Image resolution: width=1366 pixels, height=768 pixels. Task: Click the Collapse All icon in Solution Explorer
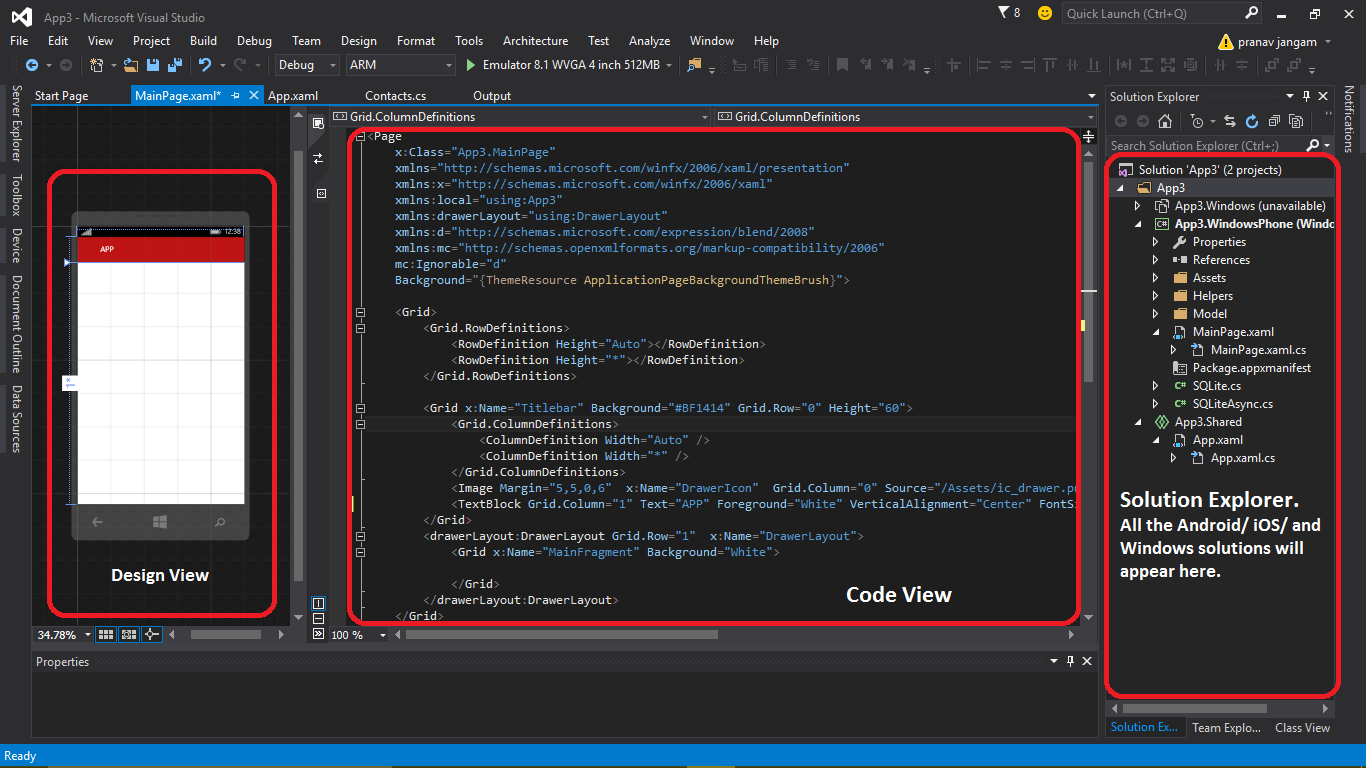click(1274, 121)
